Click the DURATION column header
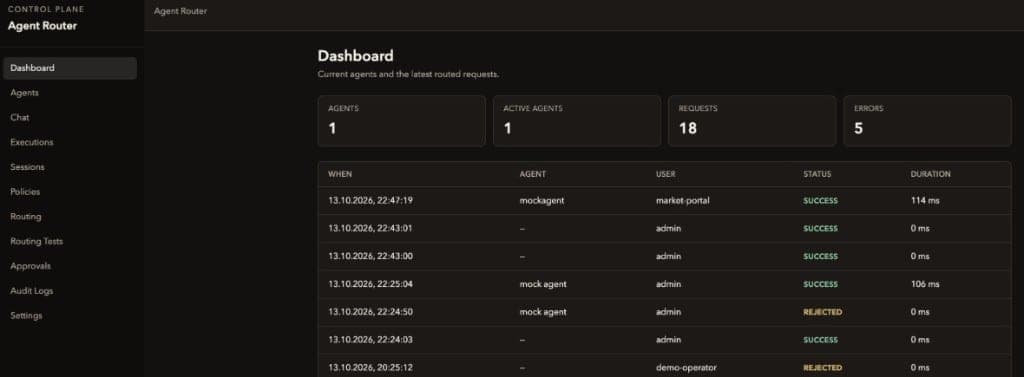 tap(931, 174)
